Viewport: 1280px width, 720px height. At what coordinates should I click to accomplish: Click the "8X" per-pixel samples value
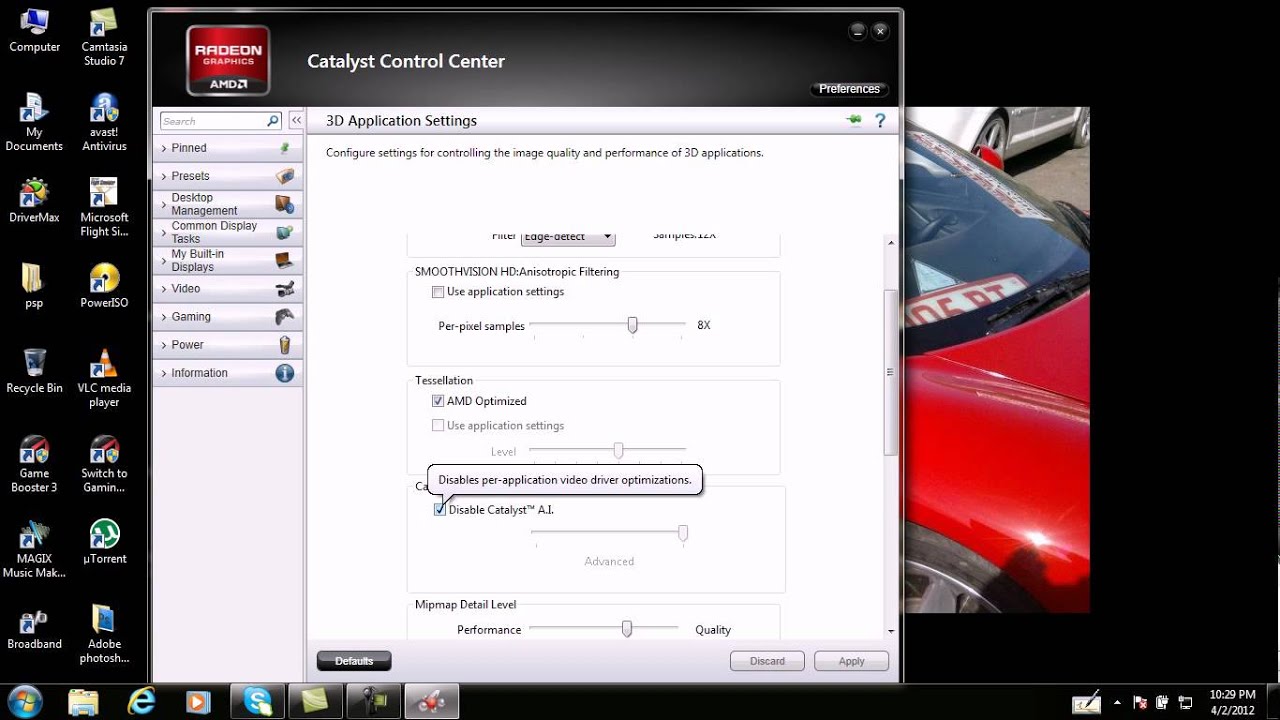pos(704,326)
